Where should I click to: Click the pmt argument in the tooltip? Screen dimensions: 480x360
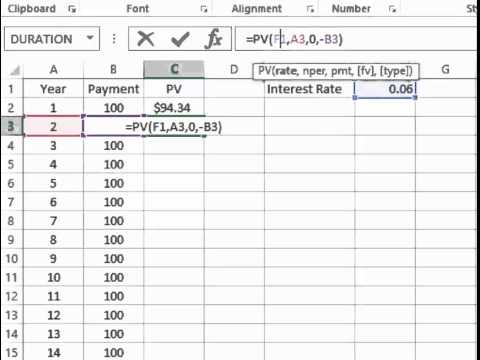click(342, 71)
